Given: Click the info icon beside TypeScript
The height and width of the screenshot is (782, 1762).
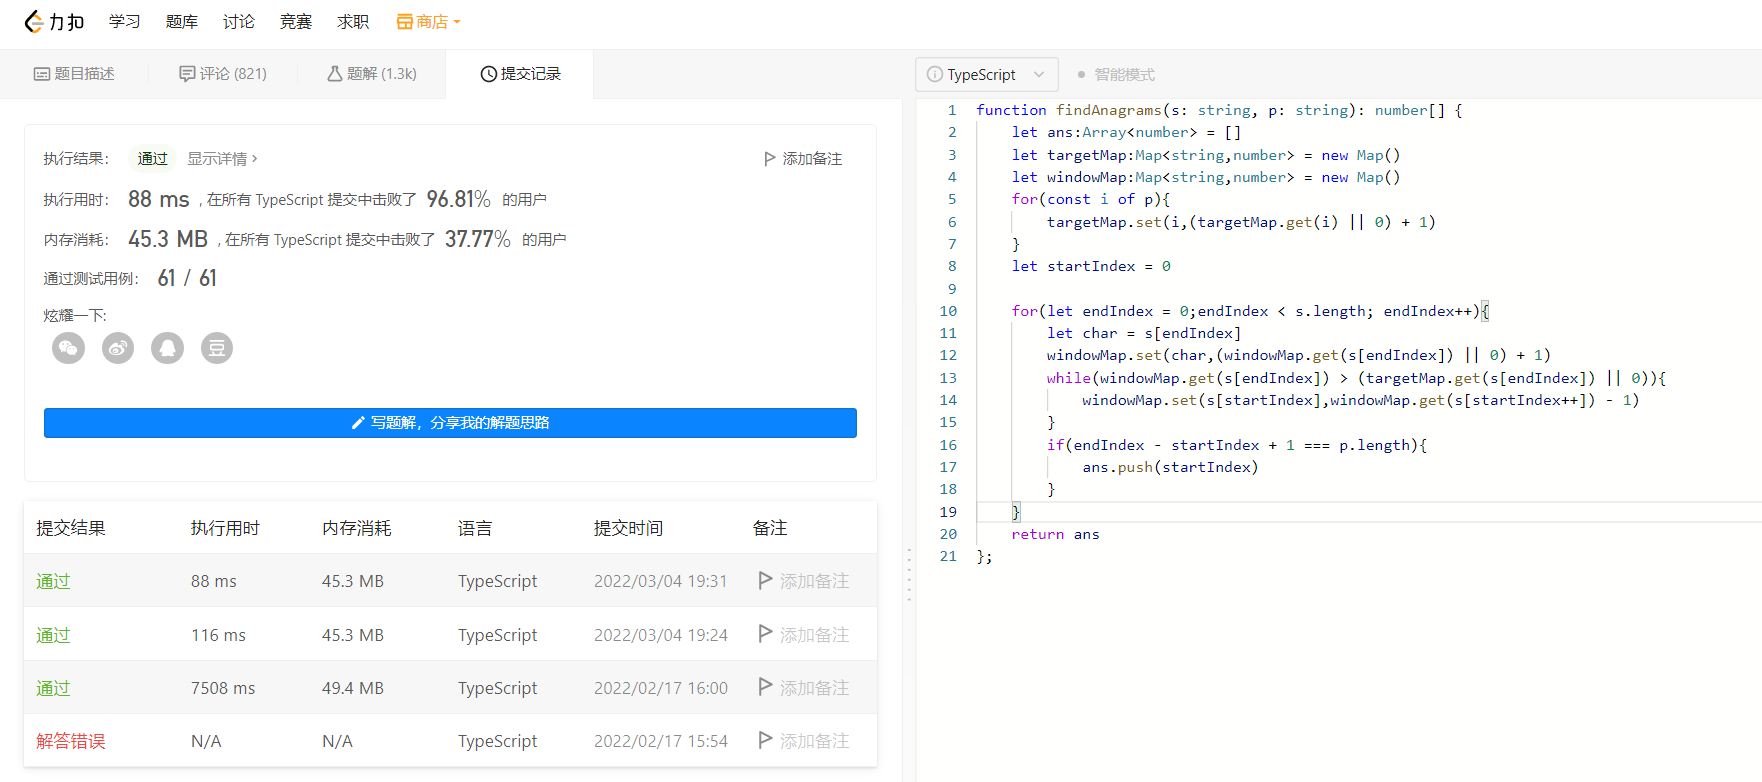Looking at the screenshot, I should (935, 74).
